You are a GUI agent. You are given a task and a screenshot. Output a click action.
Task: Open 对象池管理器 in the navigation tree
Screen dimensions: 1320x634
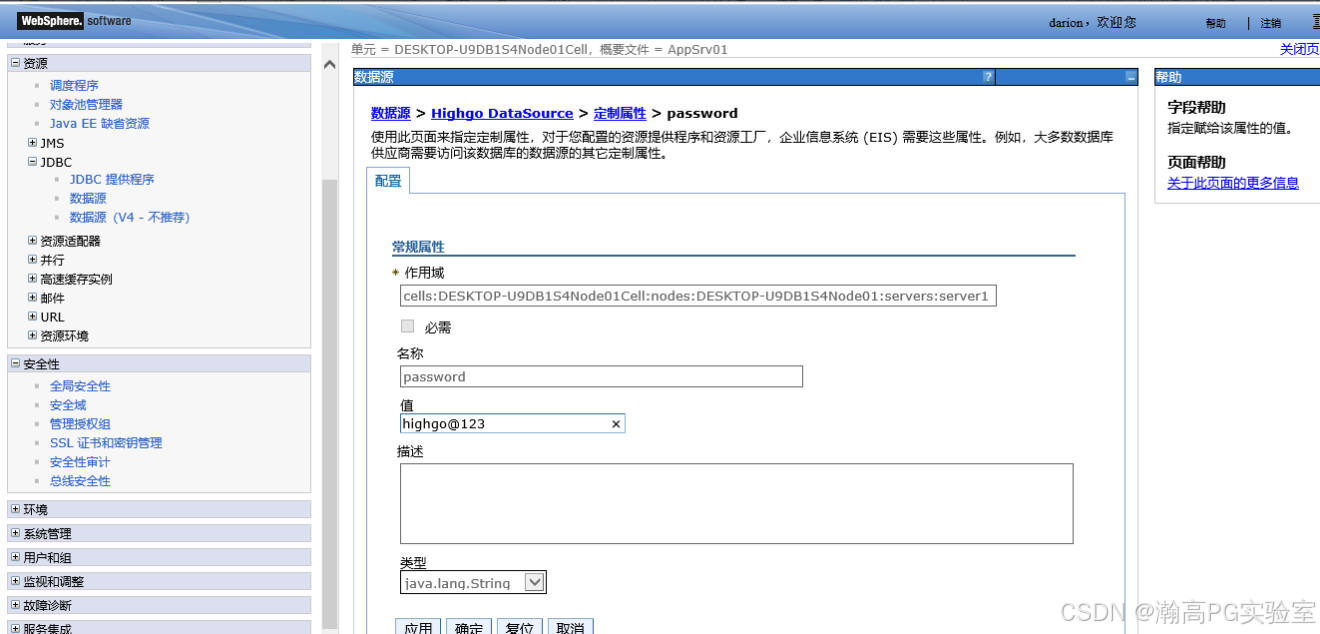[x=86, y=105]
